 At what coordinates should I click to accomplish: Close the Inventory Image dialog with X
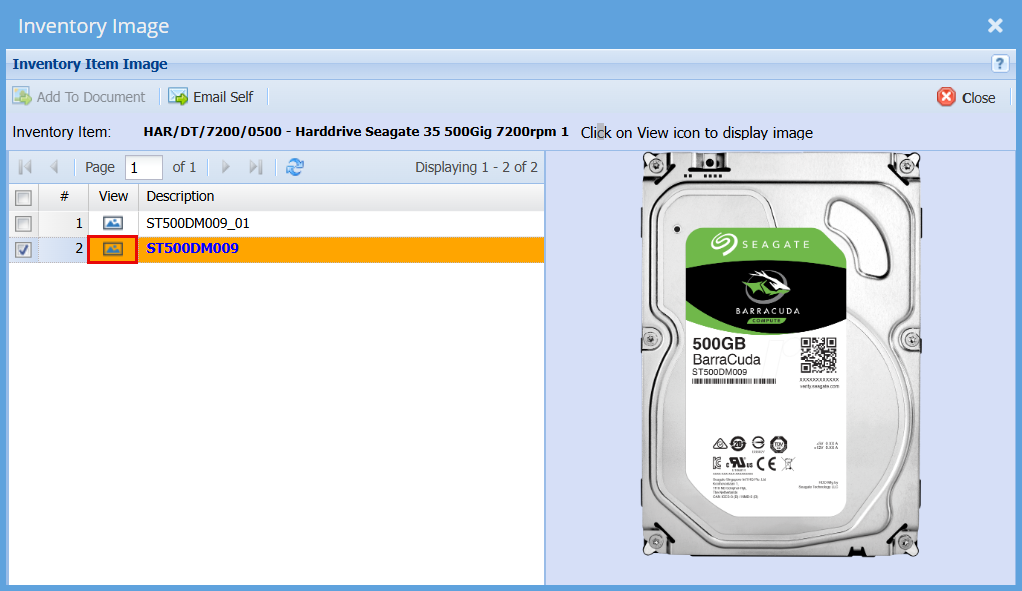995,25
